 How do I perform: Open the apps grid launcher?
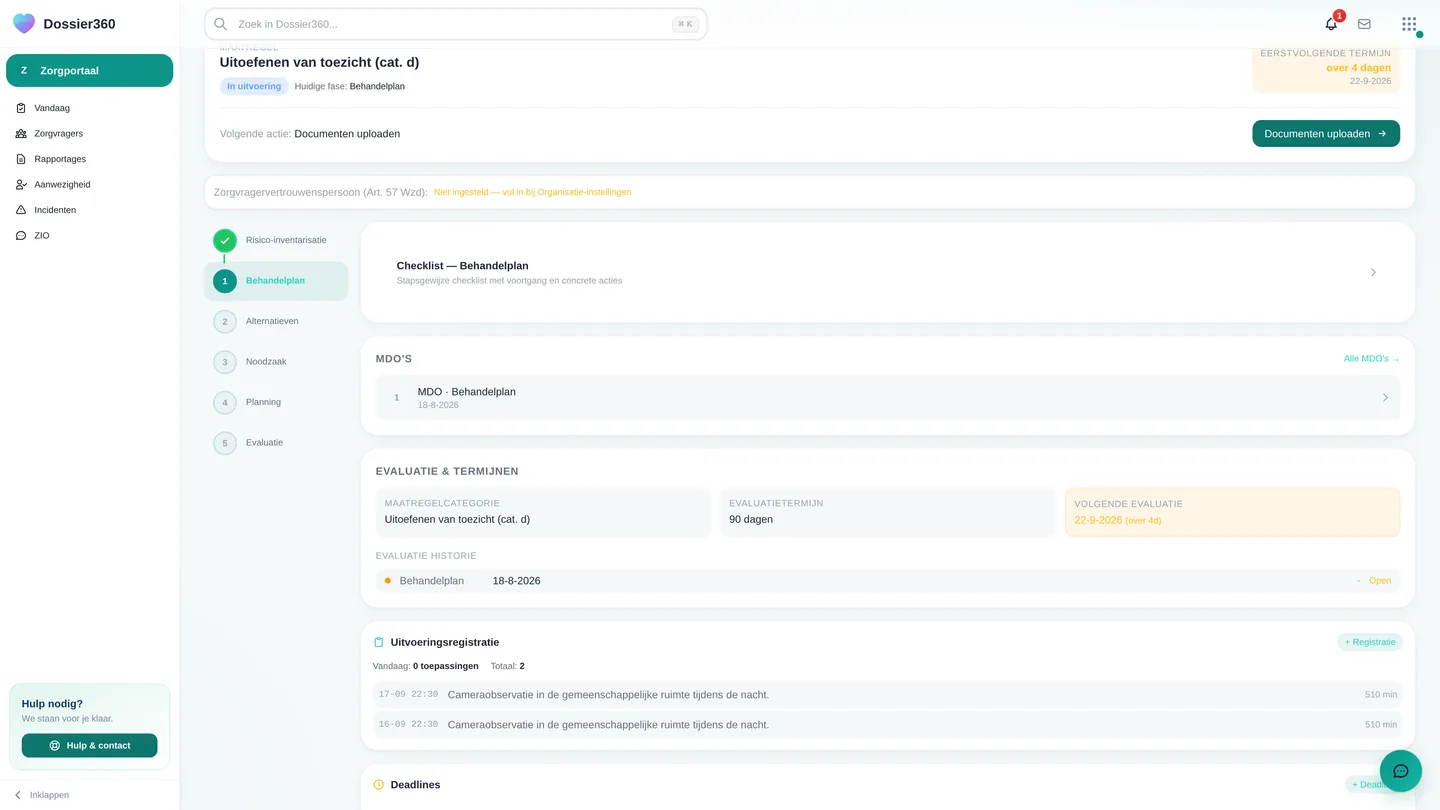(x=1409, y=24)
